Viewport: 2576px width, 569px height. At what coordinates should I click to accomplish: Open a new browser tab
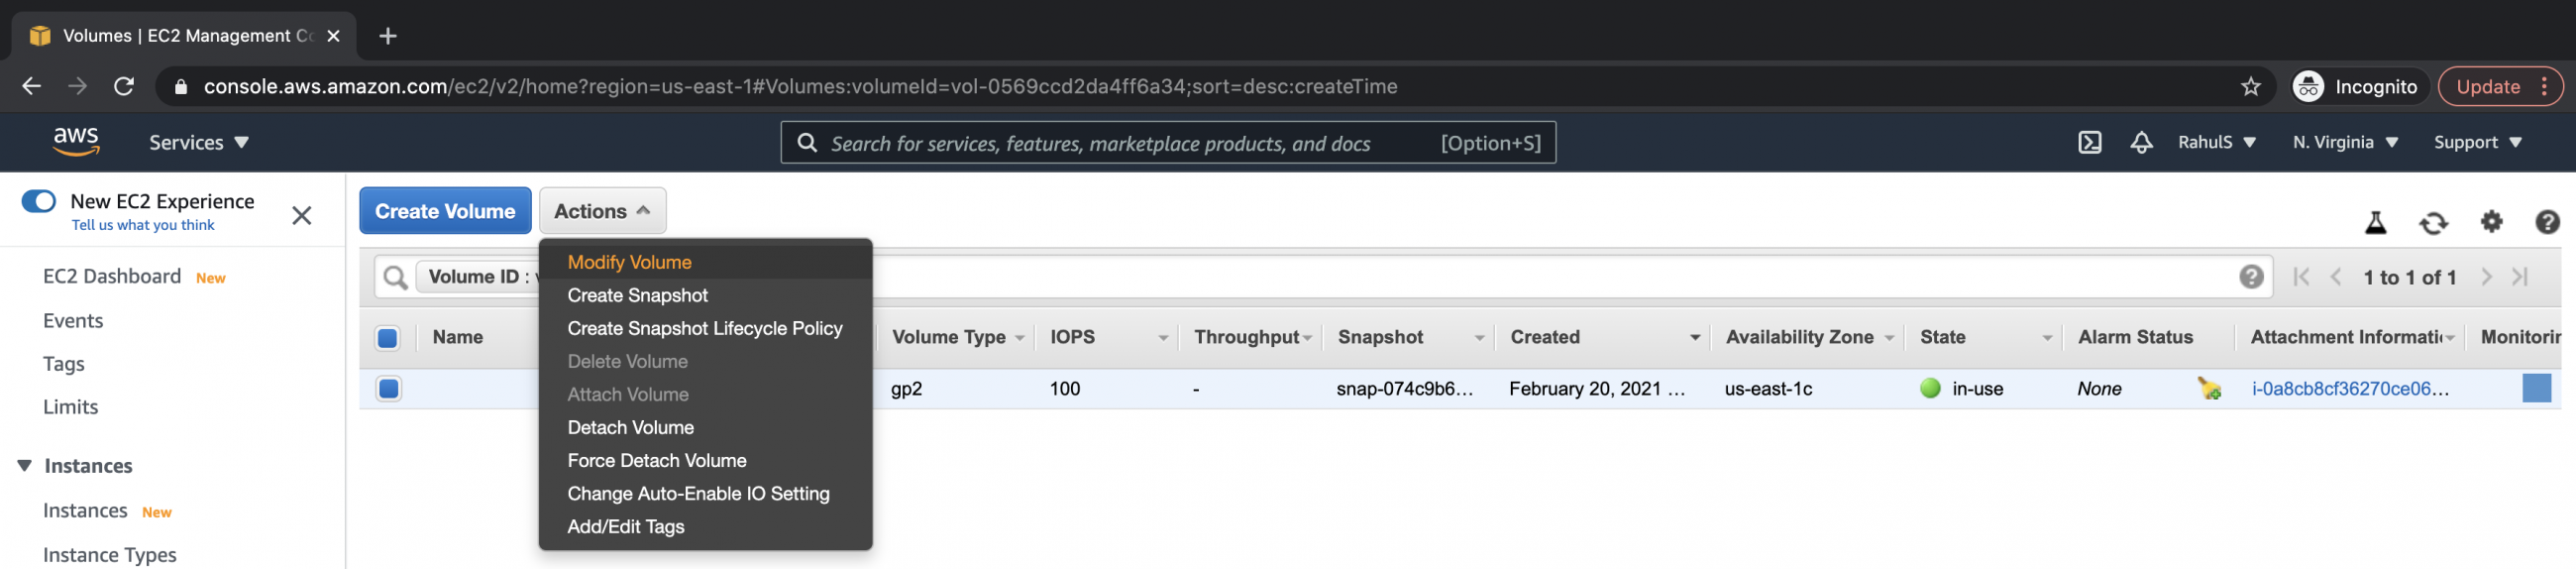(388, 36)
